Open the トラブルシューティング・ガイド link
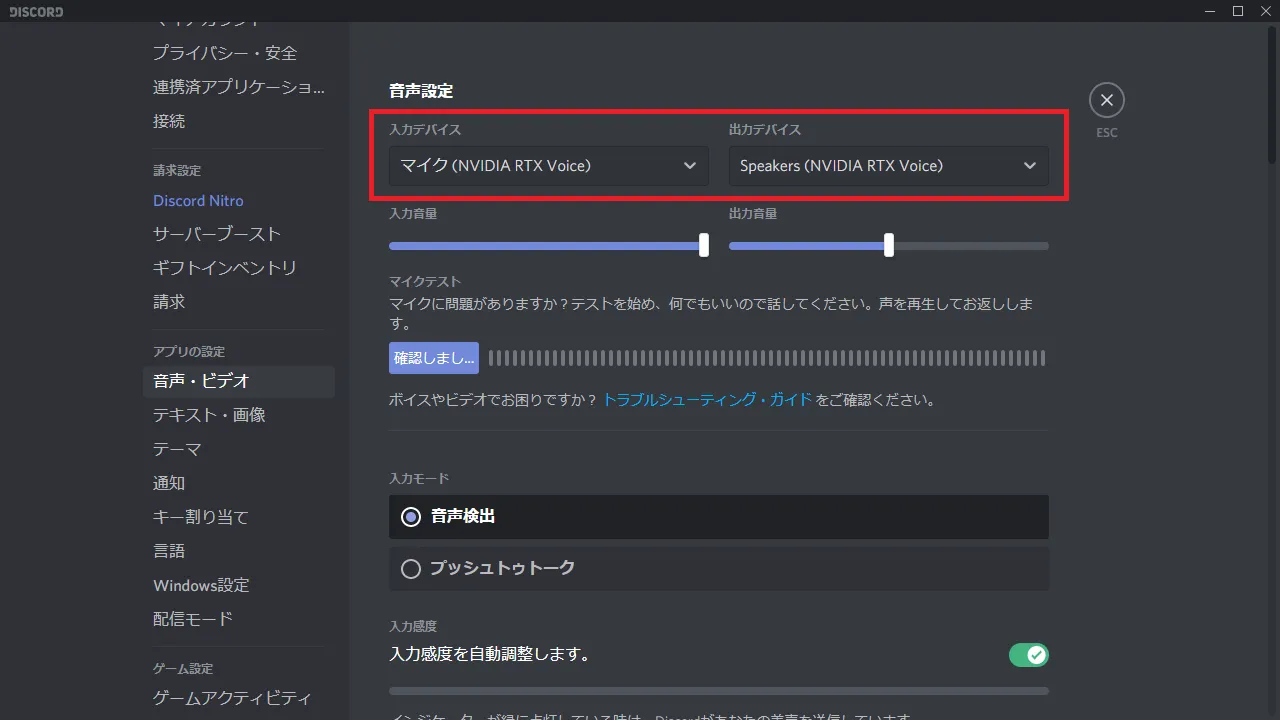 coord(707,400)
